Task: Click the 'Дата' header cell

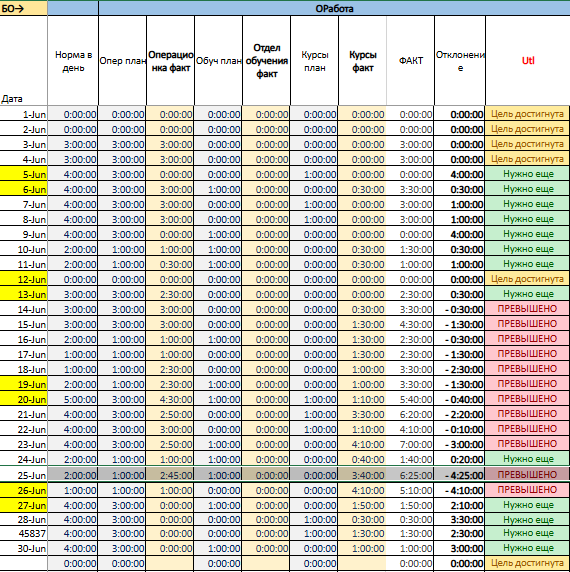Action: (x=24, y=61)
